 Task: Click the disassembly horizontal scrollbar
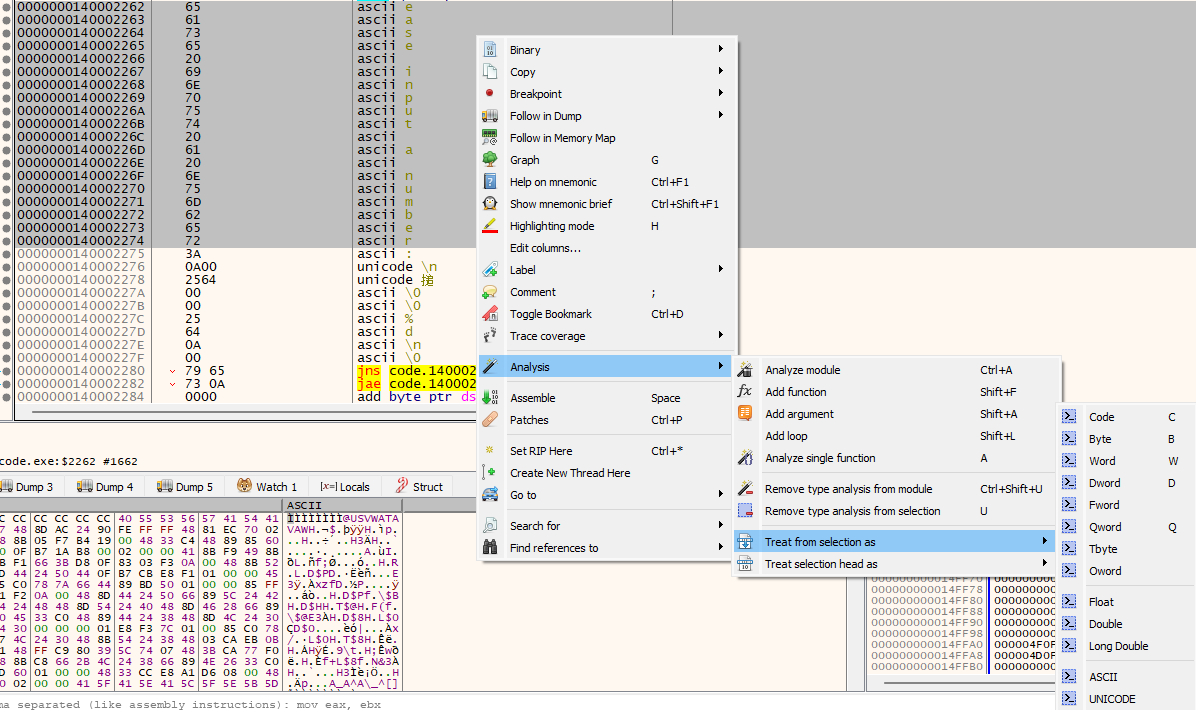pos(252,412)
